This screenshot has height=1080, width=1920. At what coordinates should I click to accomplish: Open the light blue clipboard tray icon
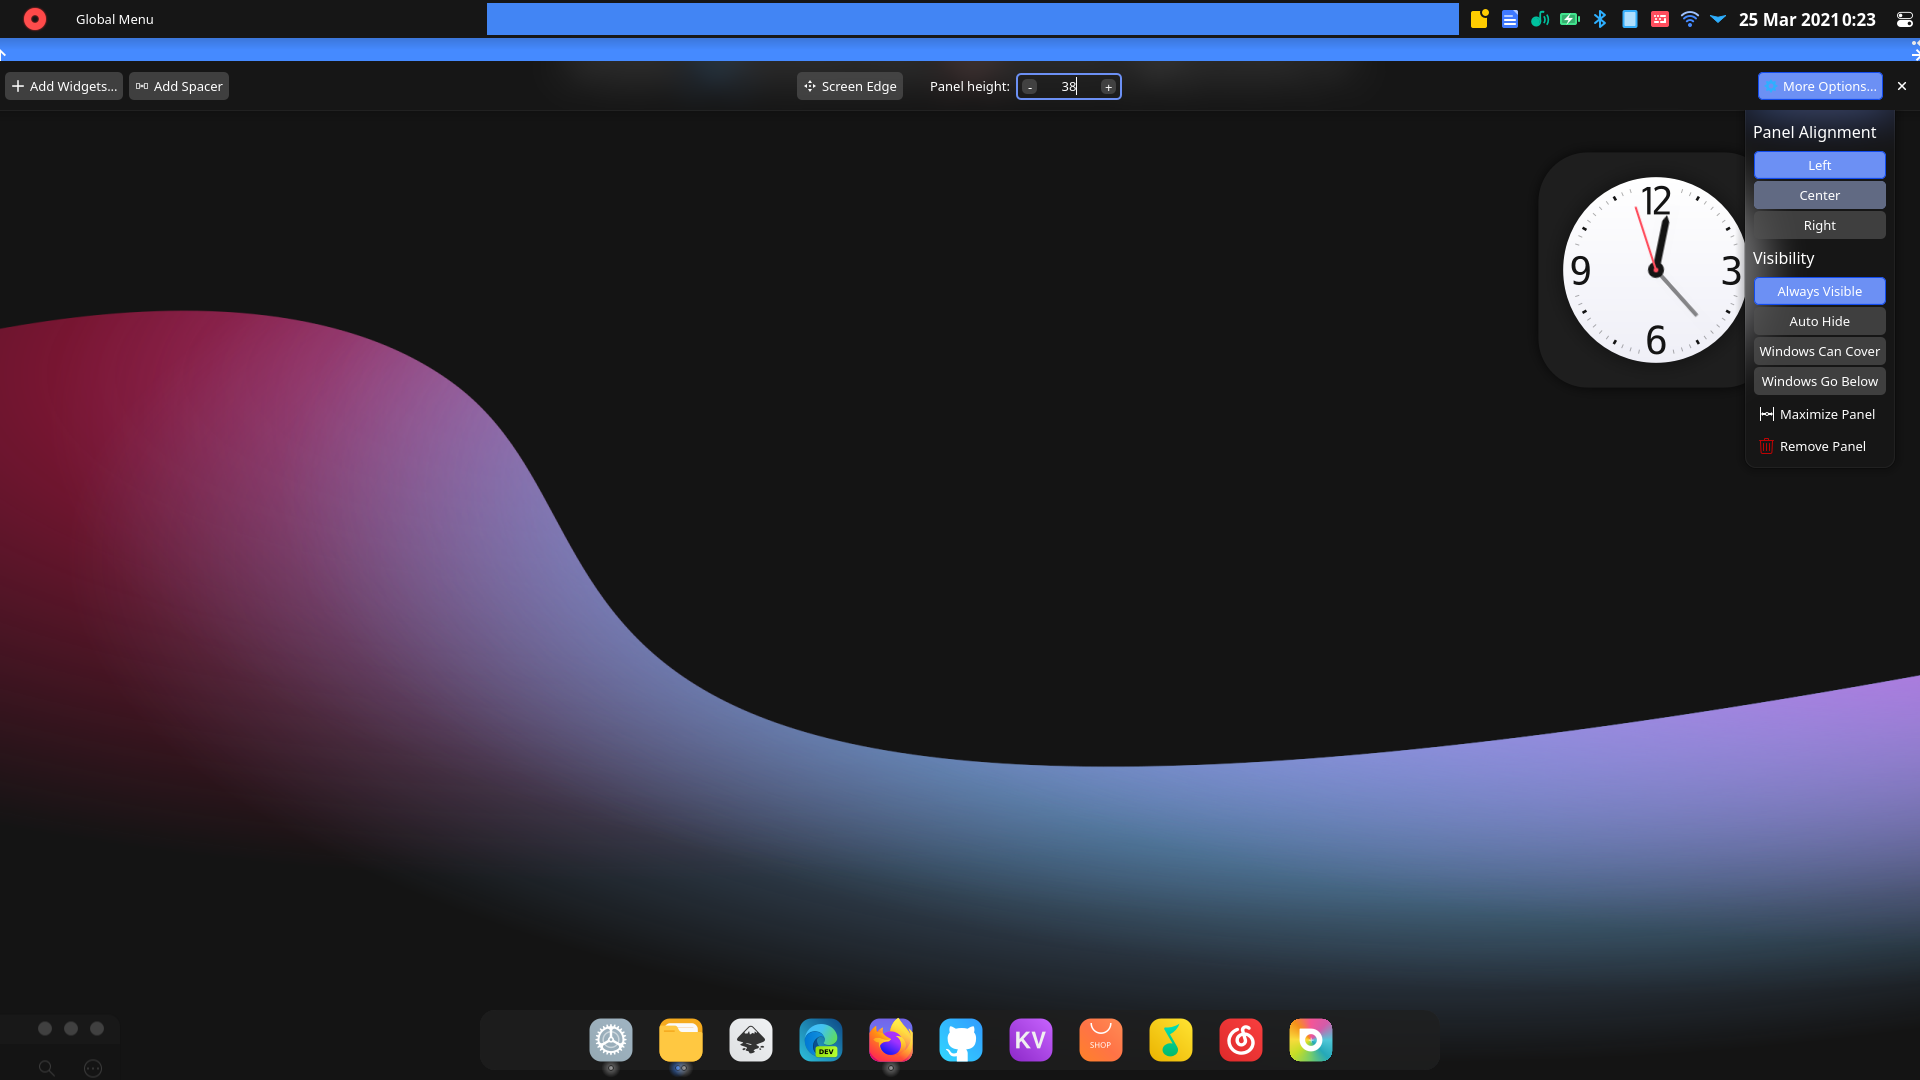1630,19
